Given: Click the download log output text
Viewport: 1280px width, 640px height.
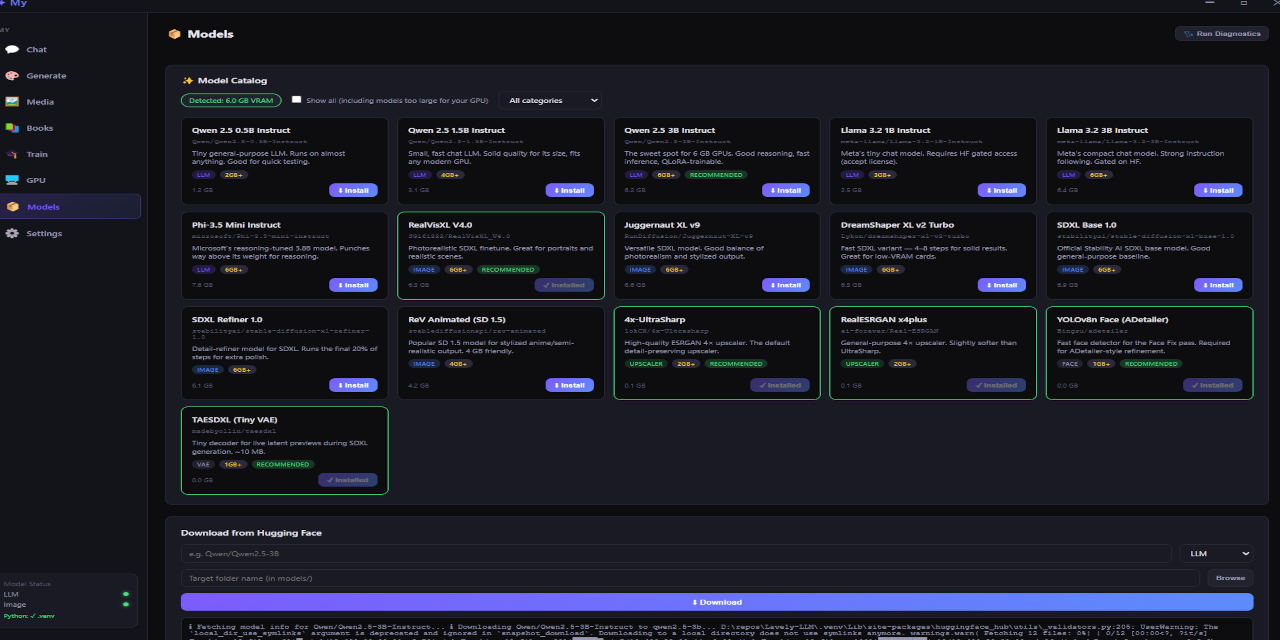Looking at the screenshot, I should (x=717, y=631).
